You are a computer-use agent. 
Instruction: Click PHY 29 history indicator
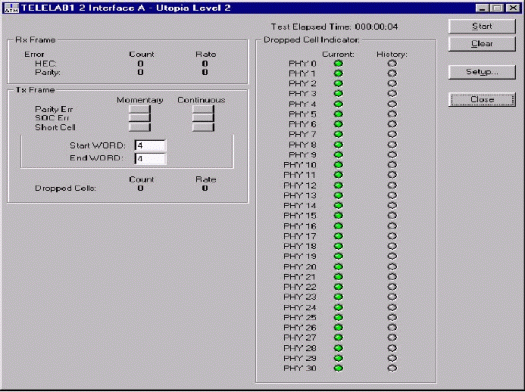(392, 358)
